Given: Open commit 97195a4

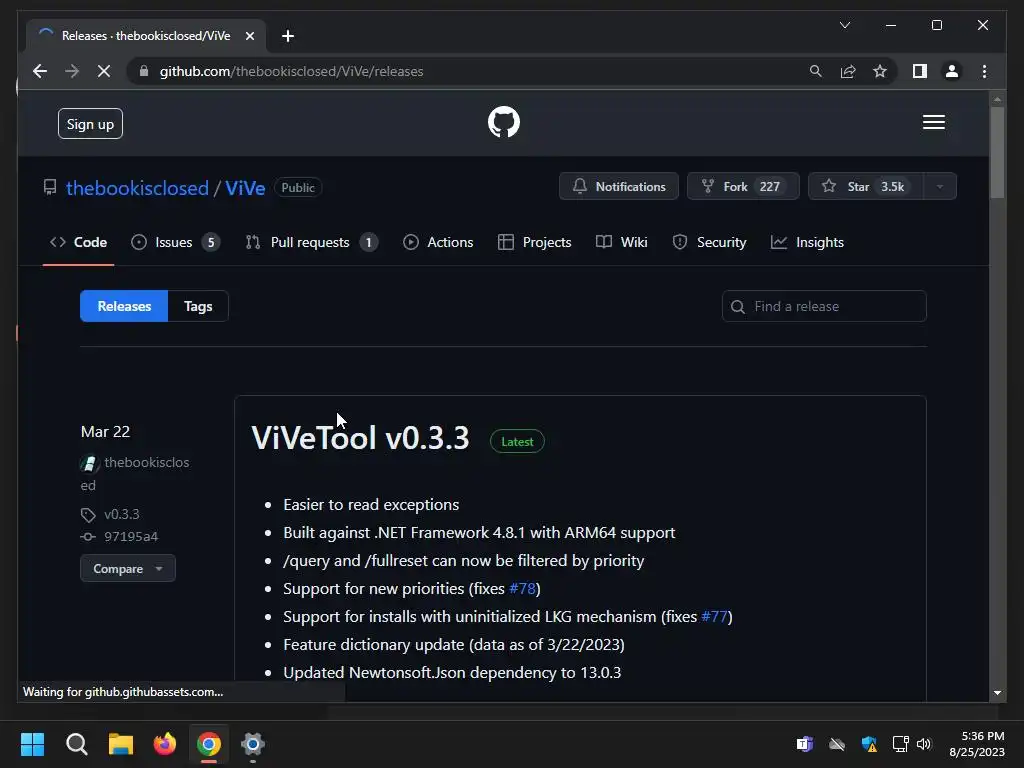Looking at the screenshot, I should pyautogui.click(x=131, y=537).
